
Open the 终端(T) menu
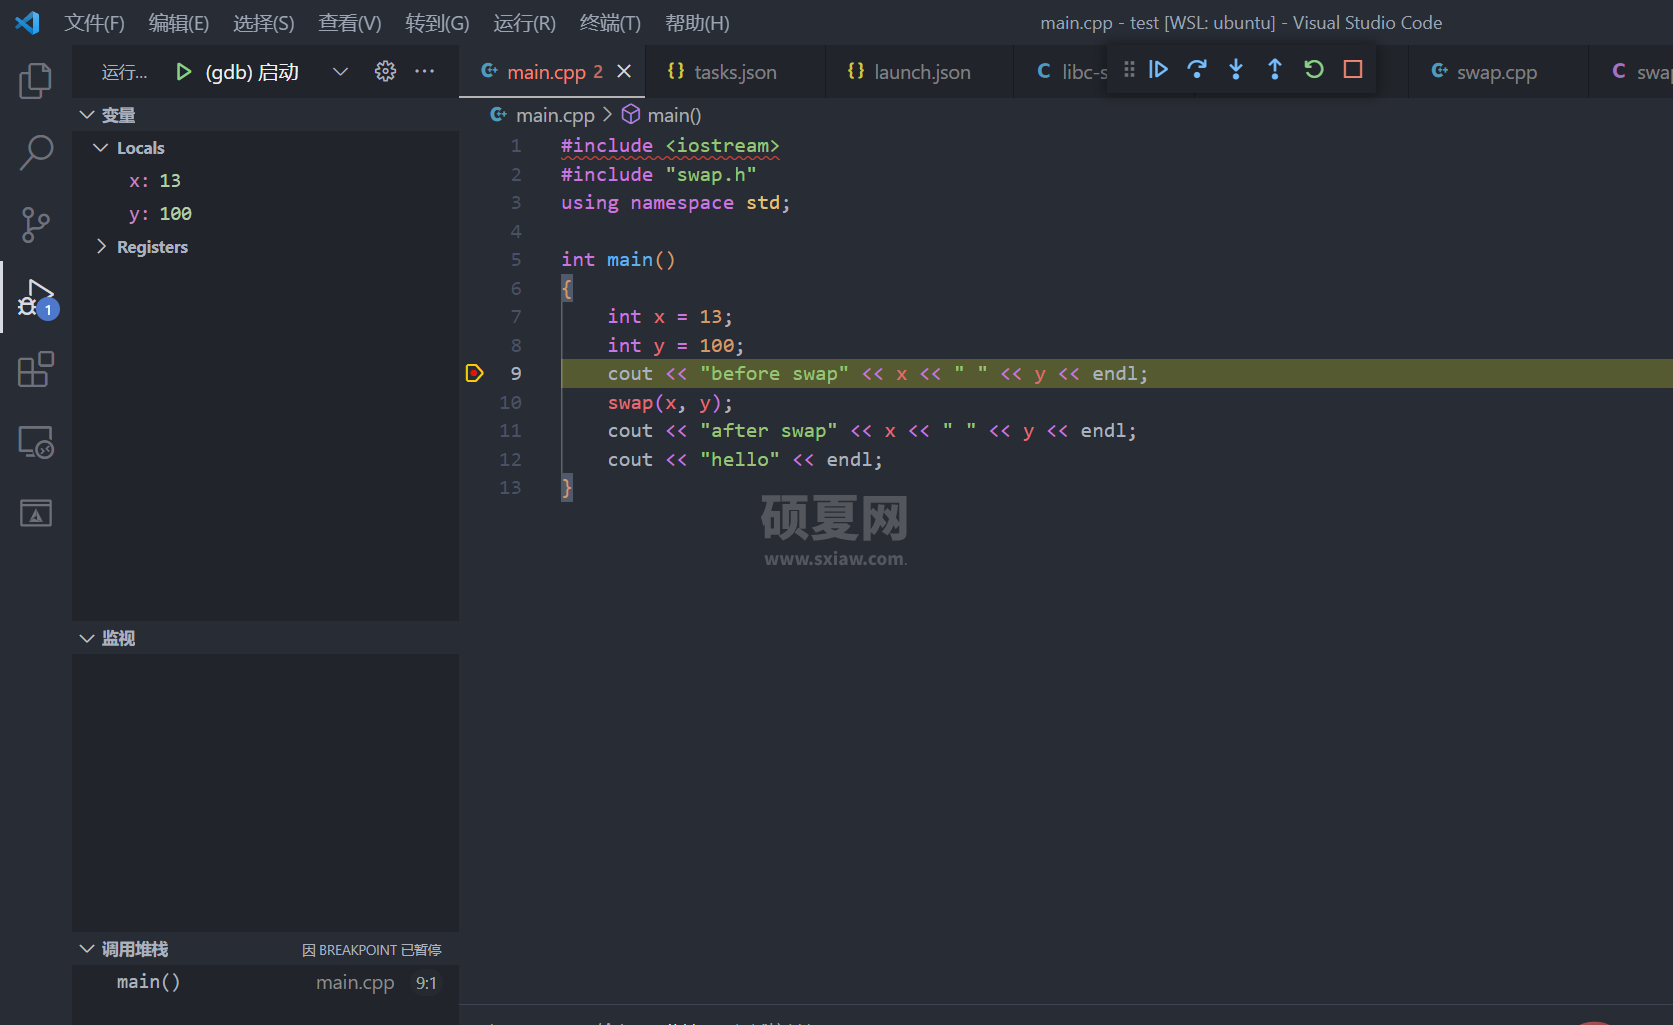tap(610, 23)
